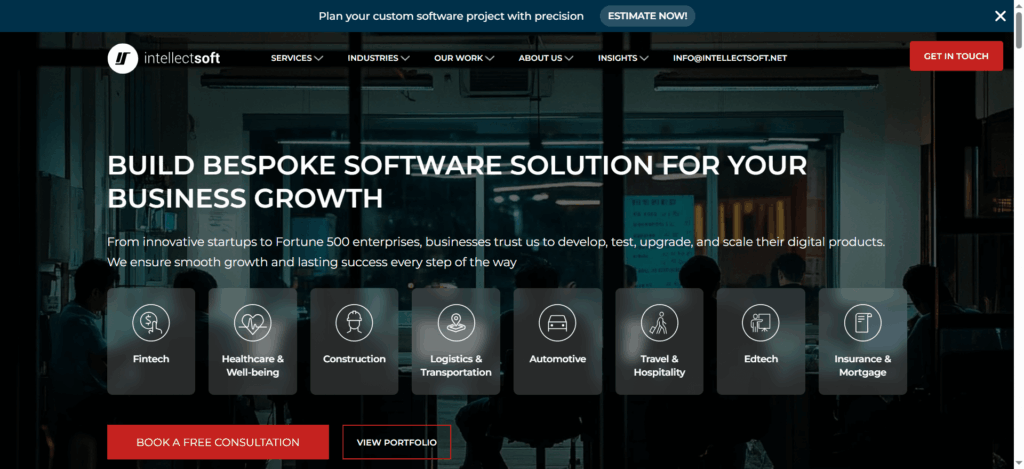Expand the Our Work chevron arrow
The height and width of the screenshot is (469, 1024).
490,58
